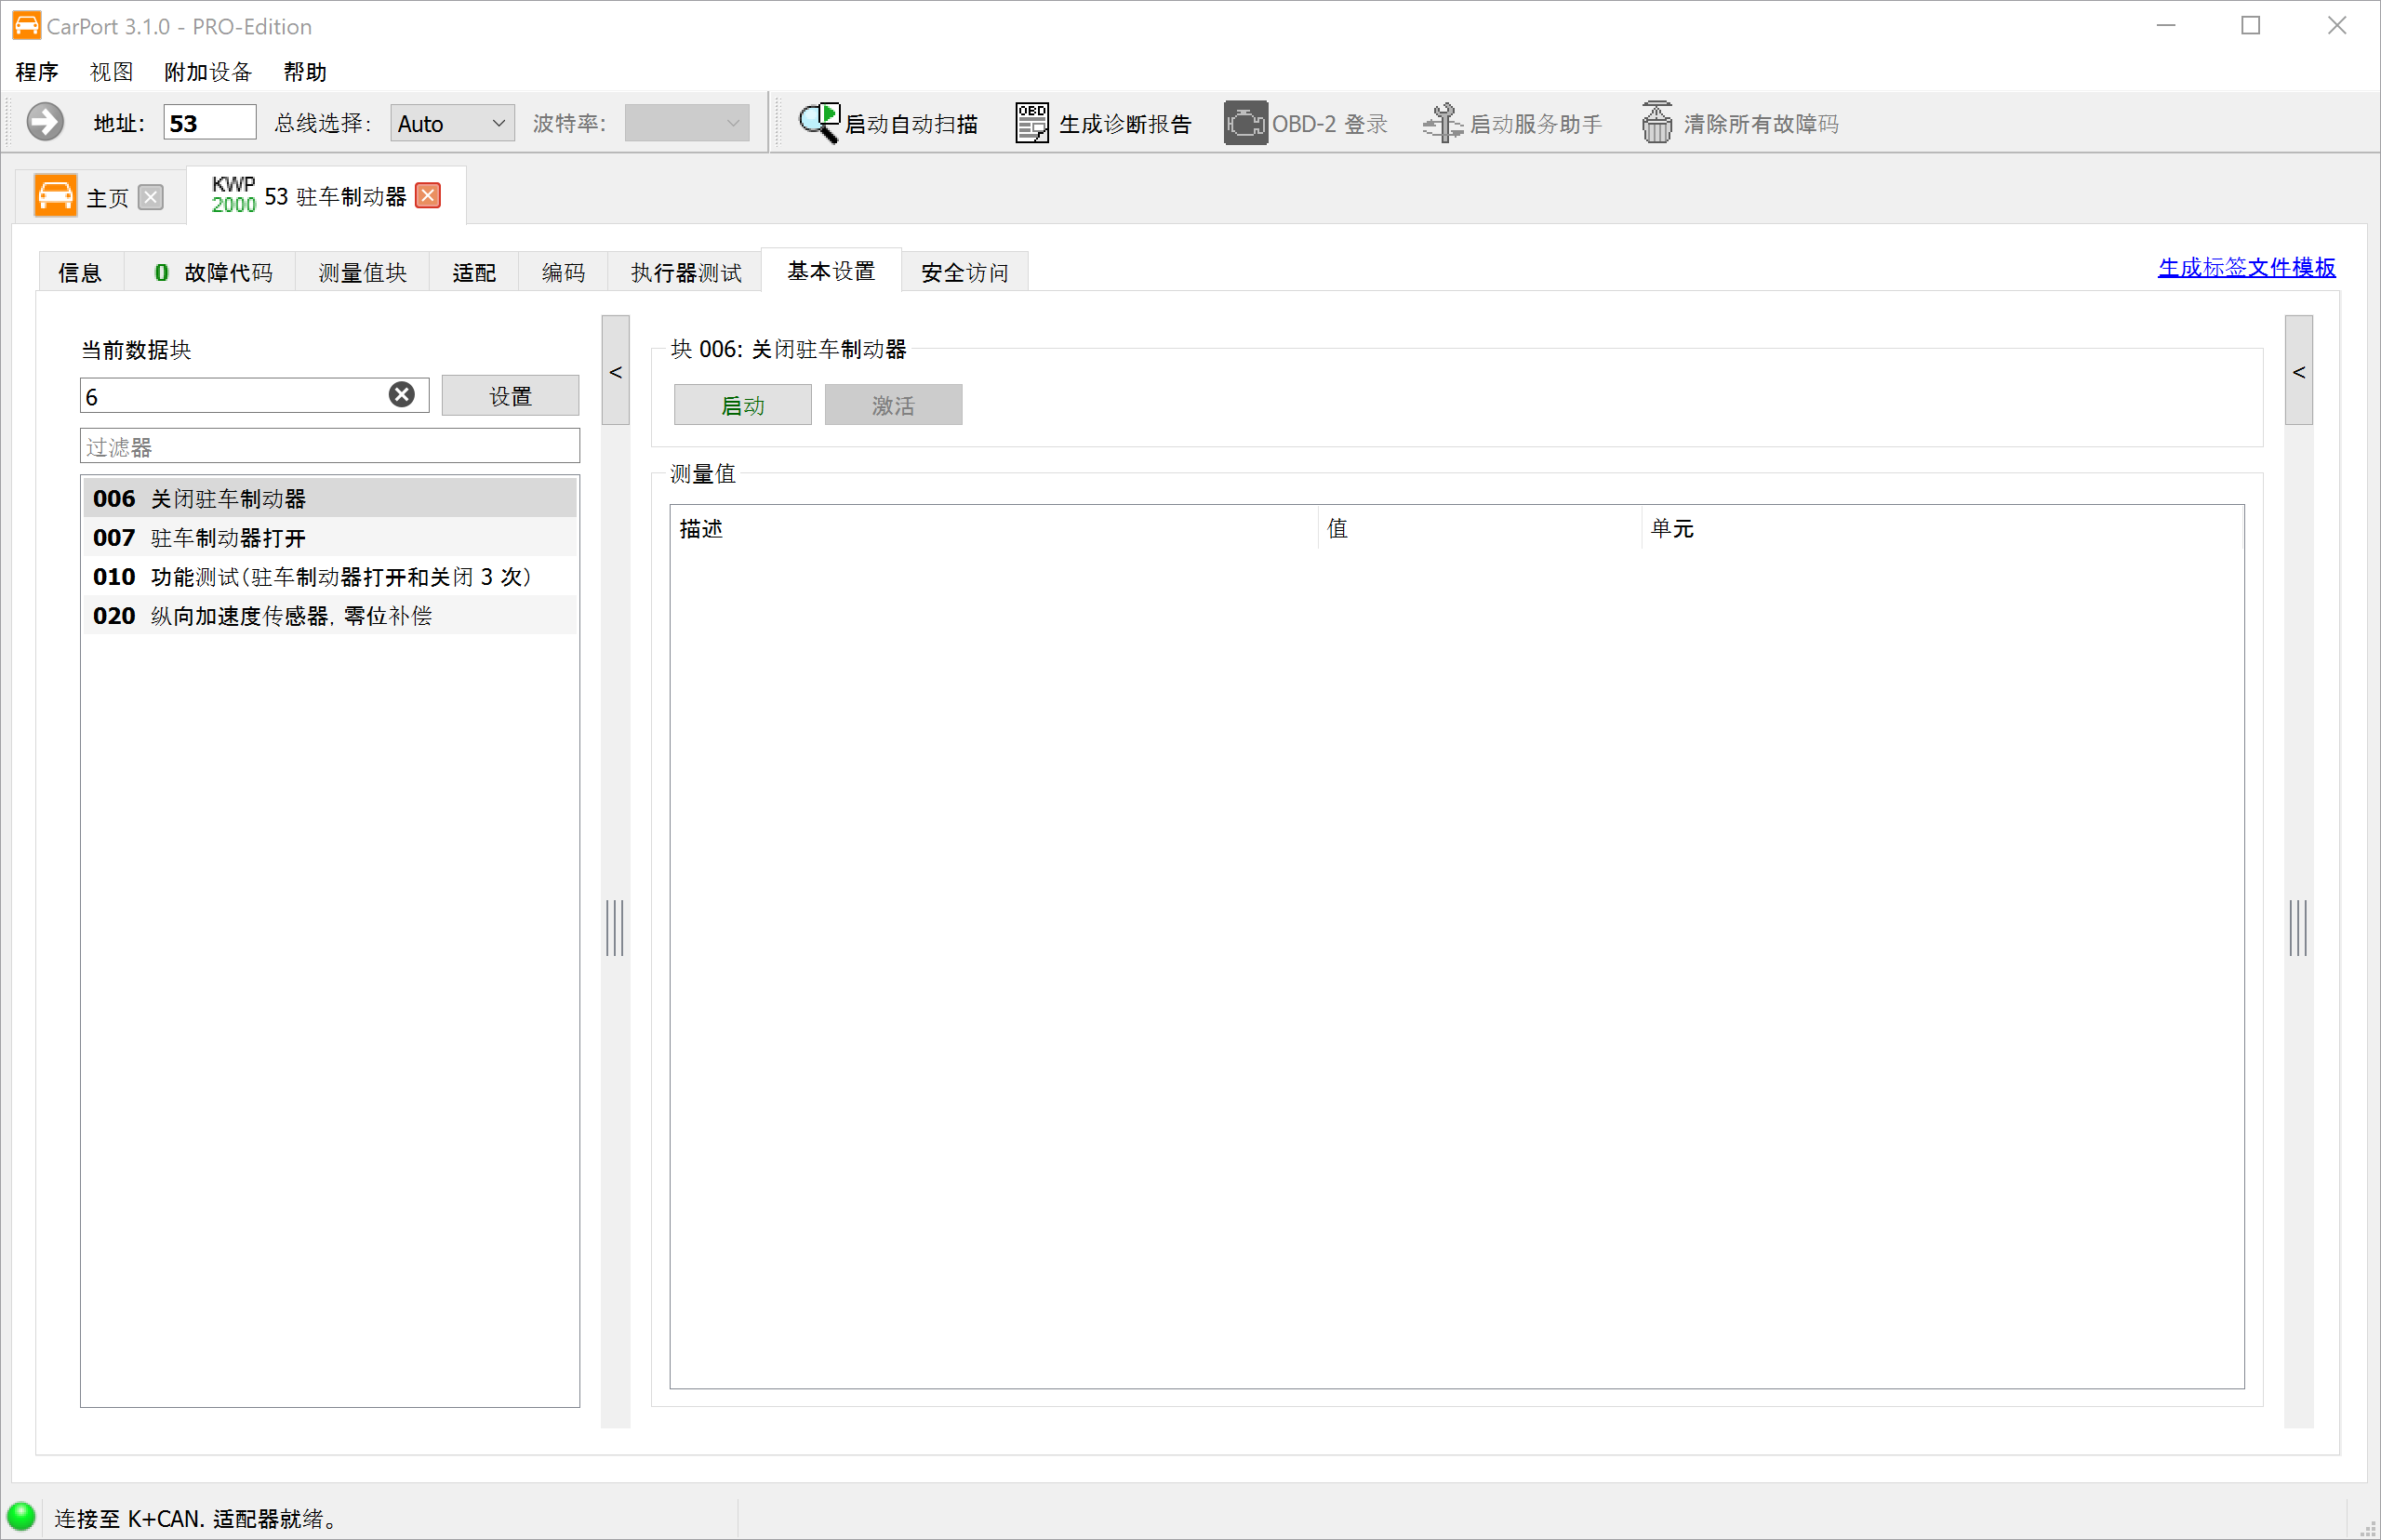Click the 过滤器 filter field
This screenshot has height=1540, width=2381.
coord(329,446)
